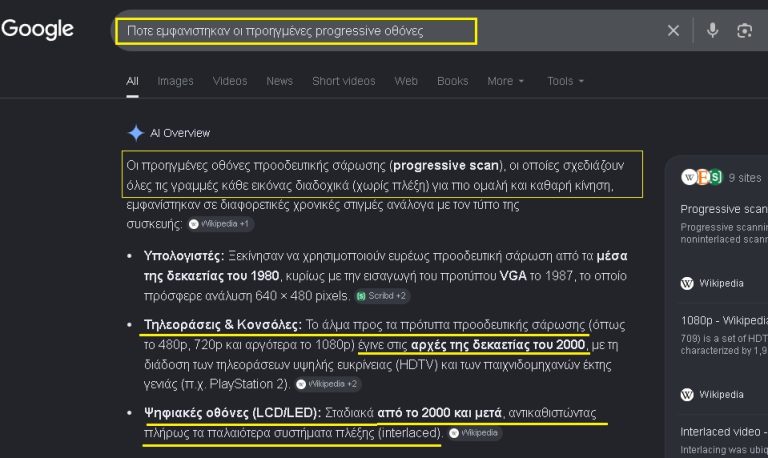Click 'αρχές της δεκαετίας του 2000' text
Image resolution: width=768 pixels, height=458 pixels.
(498, 345)
